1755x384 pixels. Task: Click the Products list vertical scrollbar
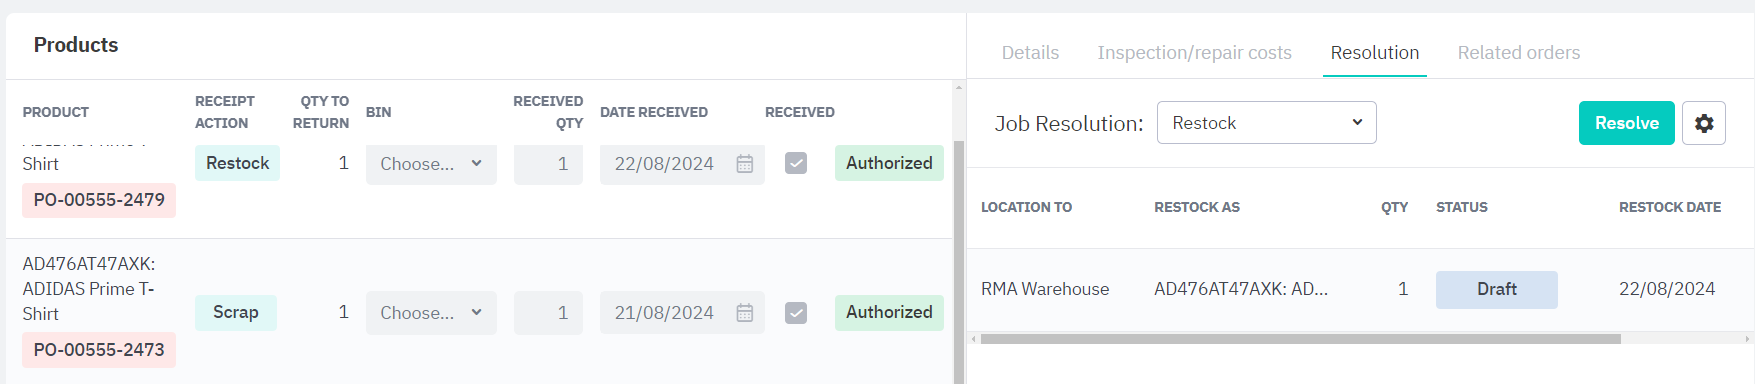pyautogui.click(x=959, y=260)
